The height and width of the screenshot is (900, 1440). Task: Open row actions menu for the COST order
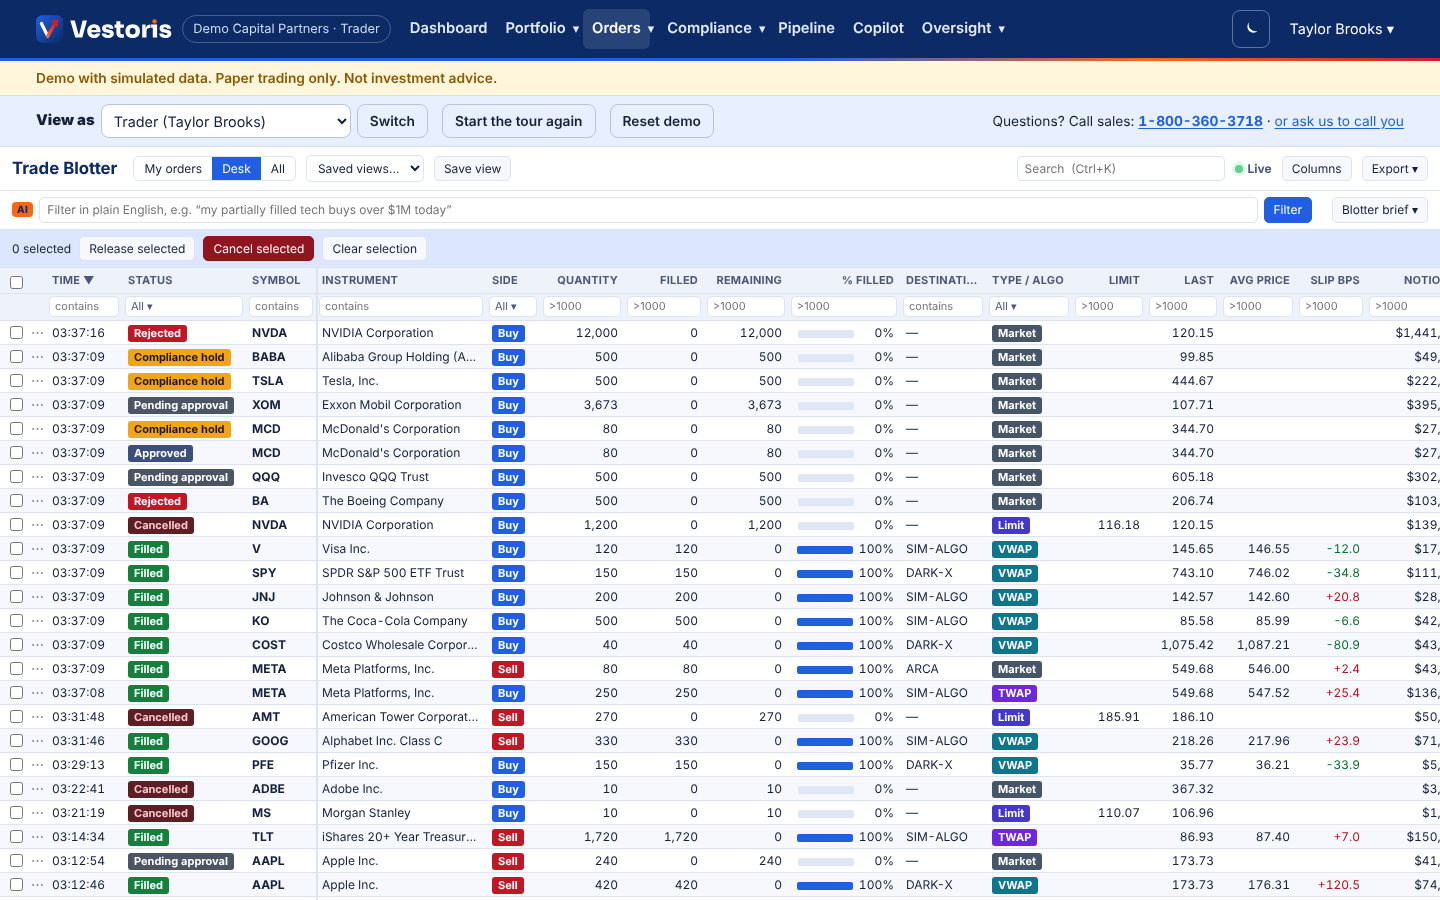click(x=38, y=645)
